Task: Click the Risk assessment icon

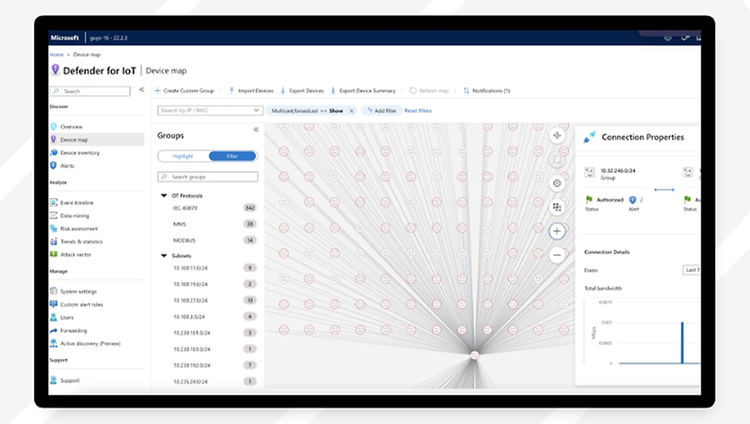Action: (x=54, y=229)
